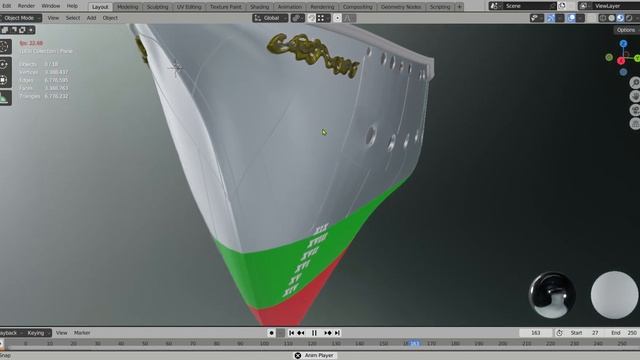Switch perspective/orthographic with the grid icon
640x360 pixels.
coord(635,123)
